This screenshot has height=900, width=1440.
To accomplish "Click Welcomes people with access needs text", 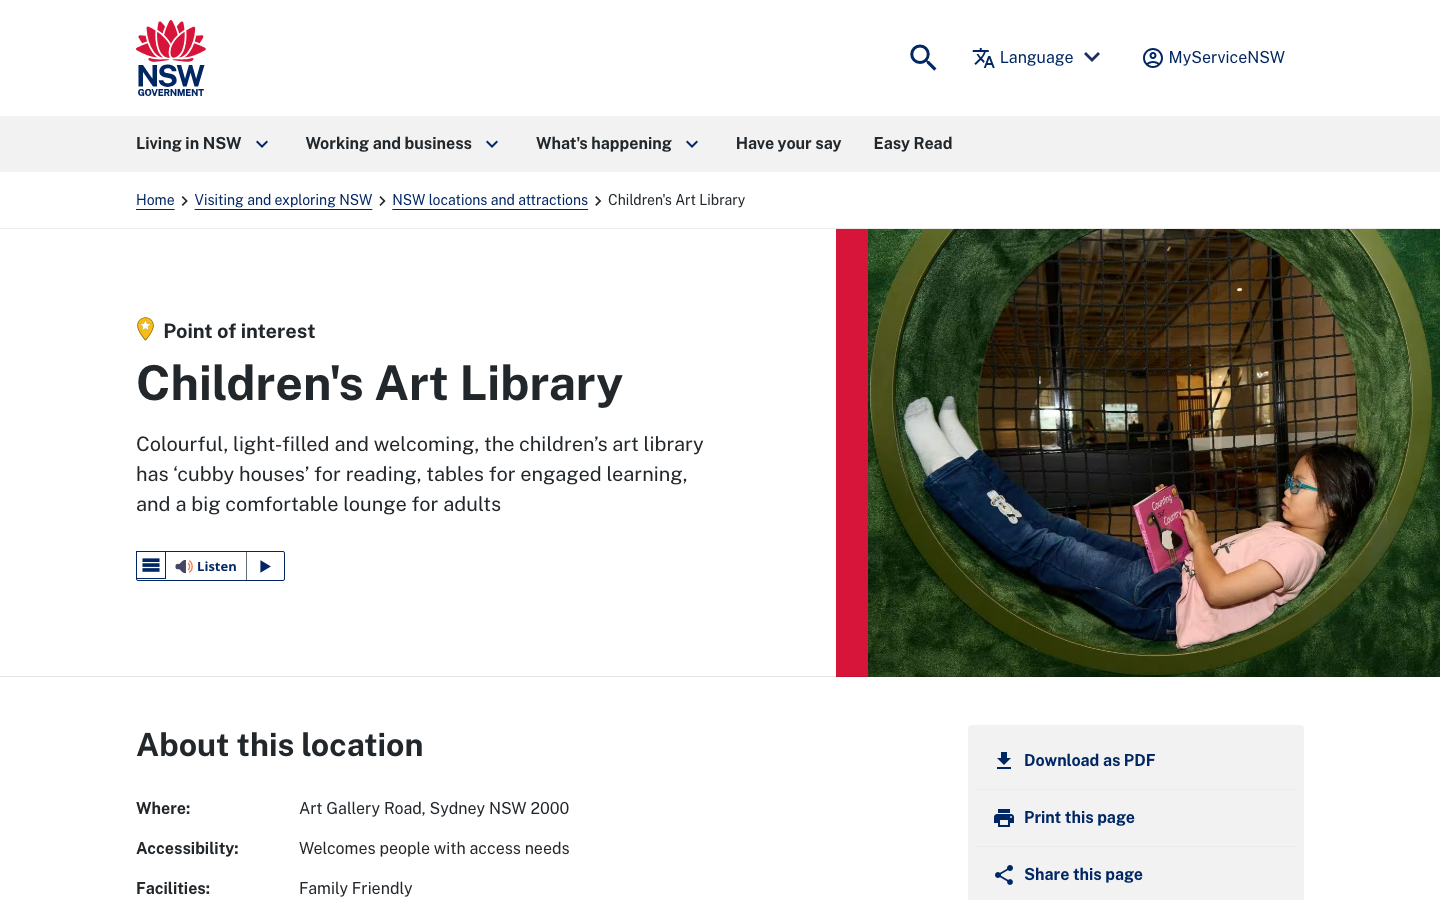I will [434, 848].
